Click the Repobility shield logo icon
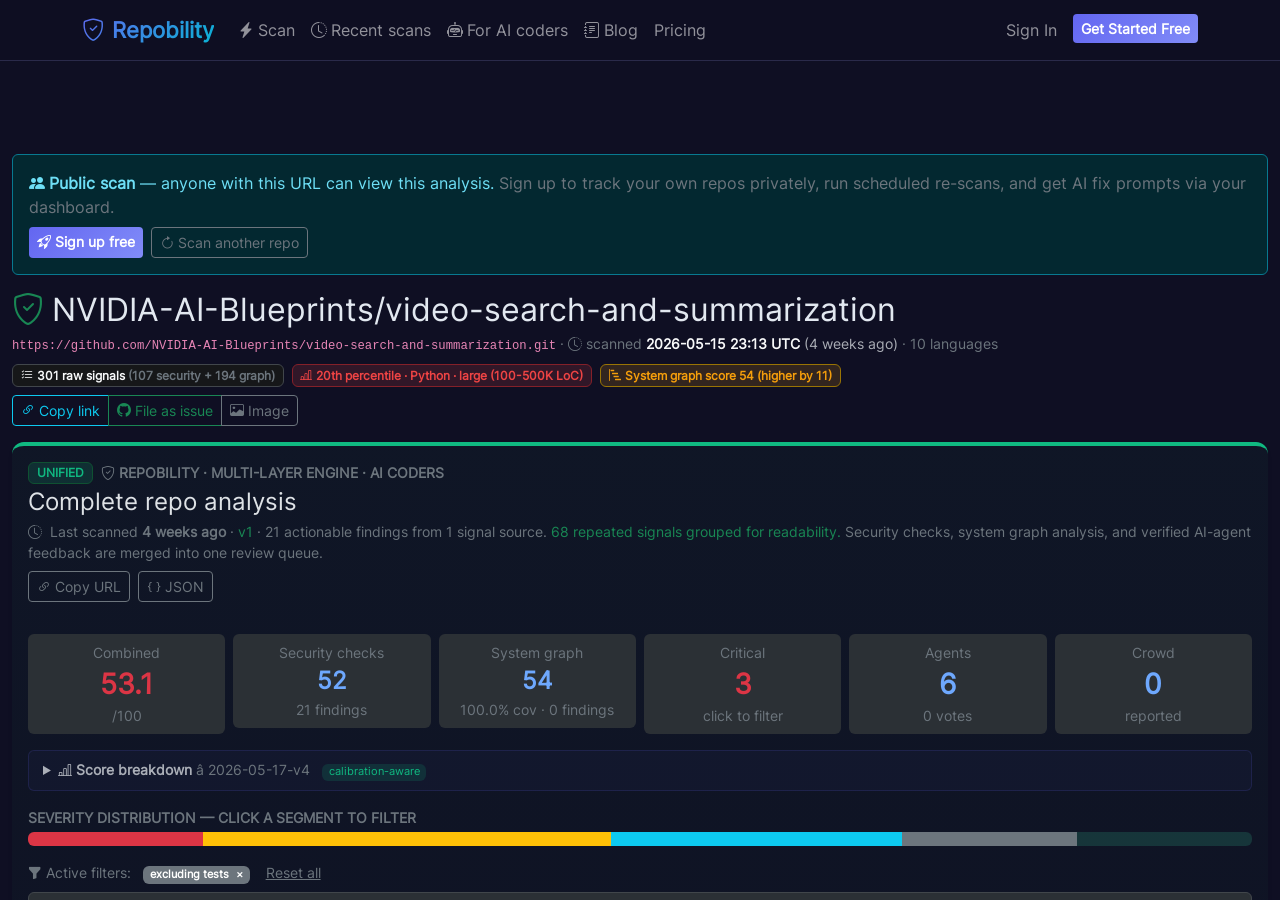Screen dimensions: 1280x900 click(x=93, y=30)
